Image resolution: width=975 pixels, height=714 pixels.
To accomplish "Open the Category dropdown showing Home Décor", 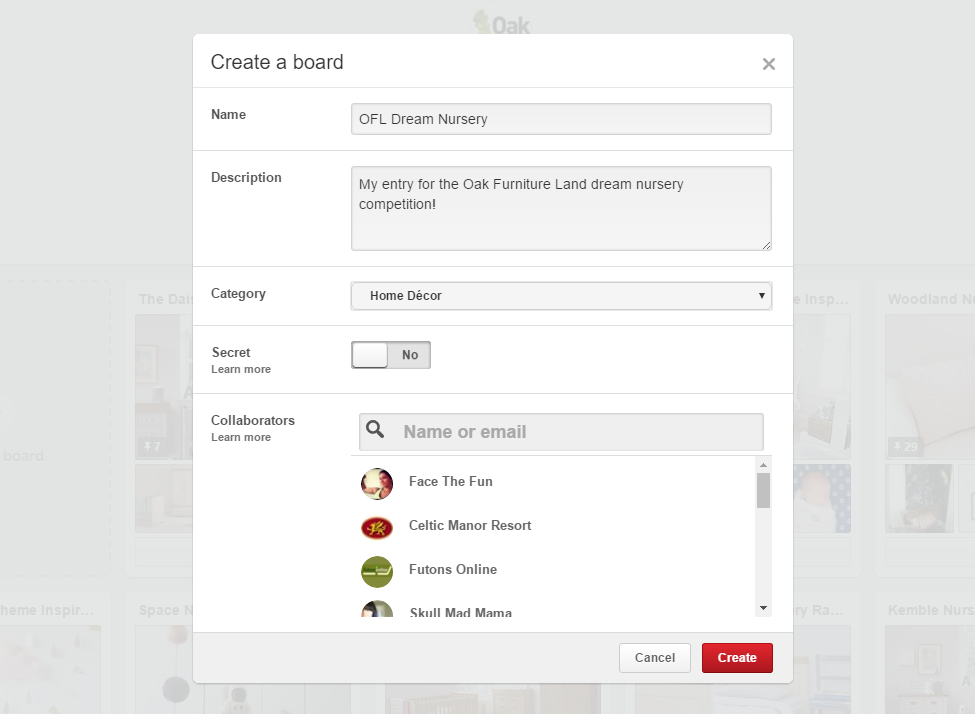I will (x=561, y=296).
